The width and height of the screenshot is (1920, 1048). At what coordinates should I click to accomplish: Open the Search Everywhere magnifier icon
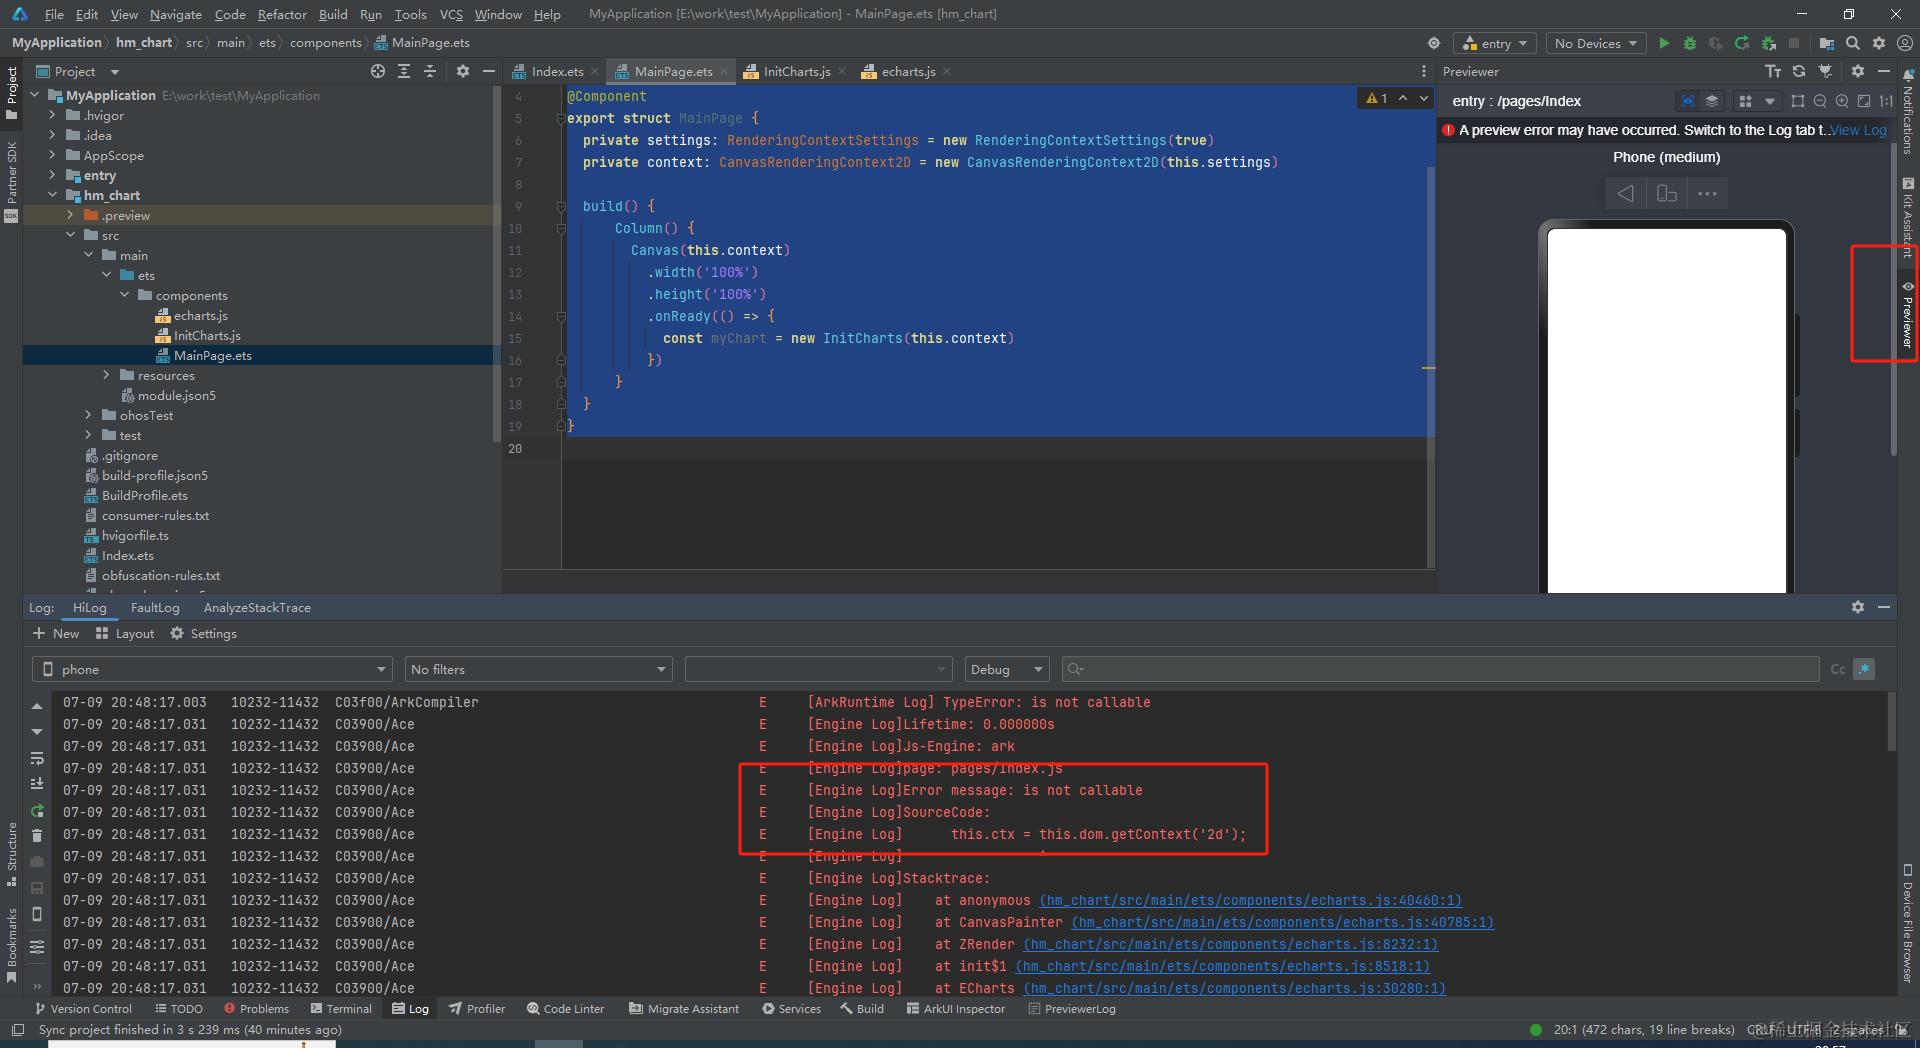pyautogui.click(x=1853, y=43)
